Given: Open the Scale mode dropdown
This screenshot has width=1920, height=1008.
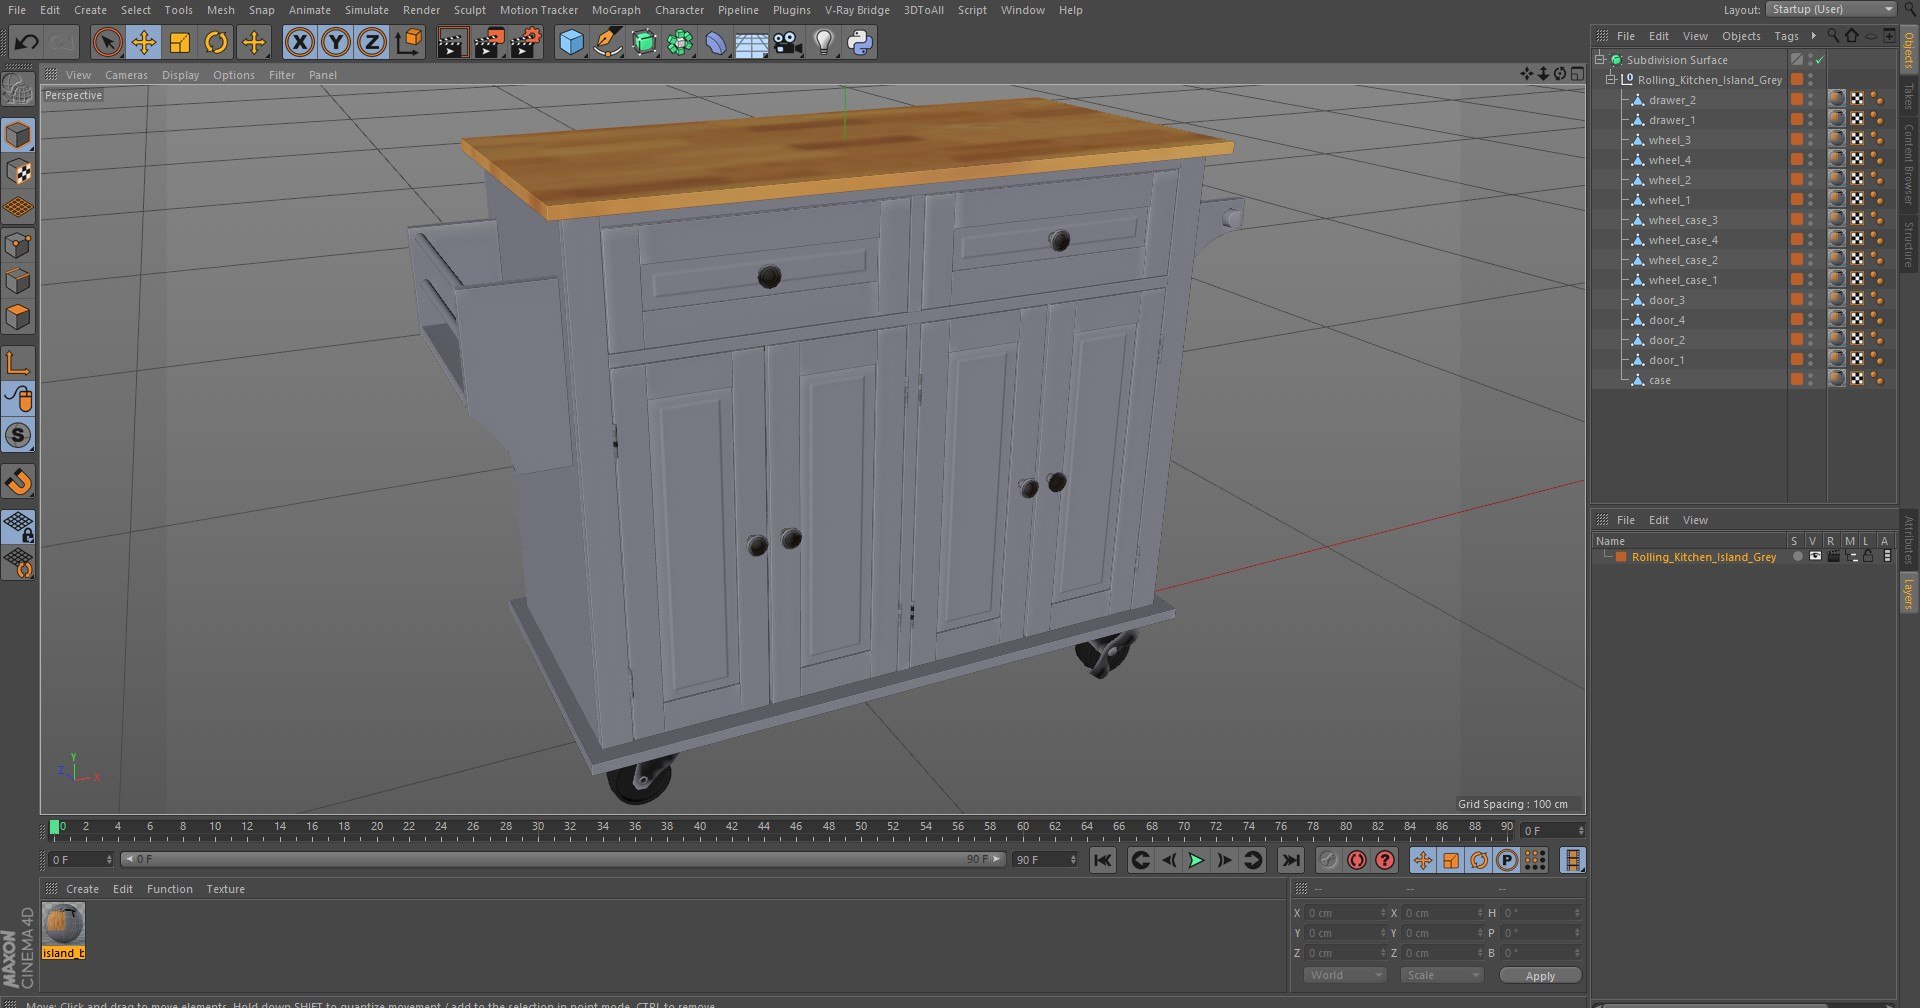Looking at the screenshot, I should click(x=1441, y=975).
